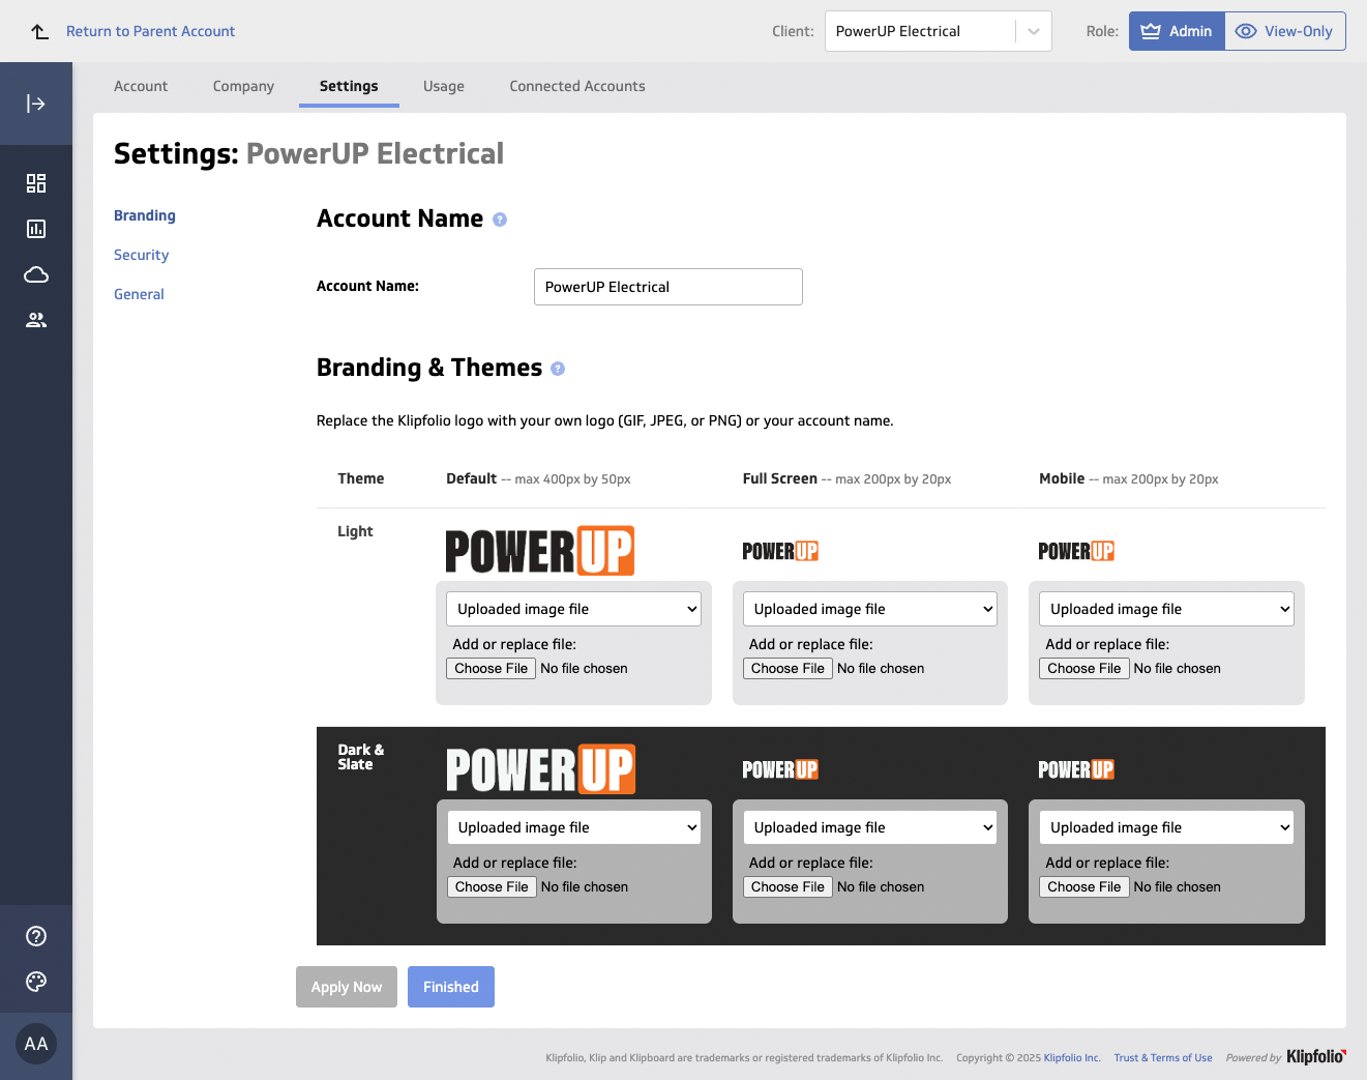Switch to the Connected Accounts tab
1367x1080 pixels.
577,86
